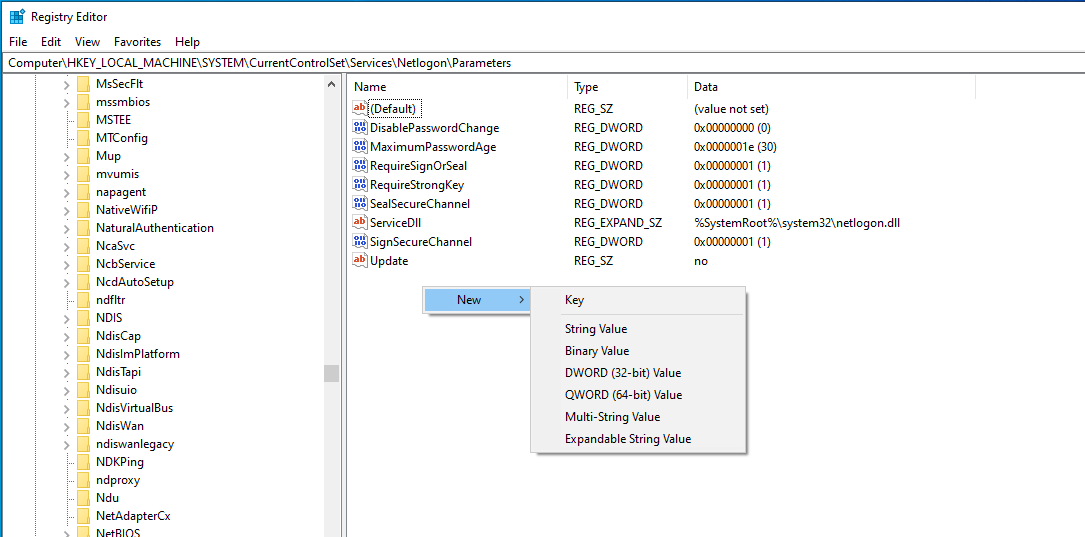1085x537 pixels.
Task: Select the ndfltr key in tree
Action: (111, 300)
